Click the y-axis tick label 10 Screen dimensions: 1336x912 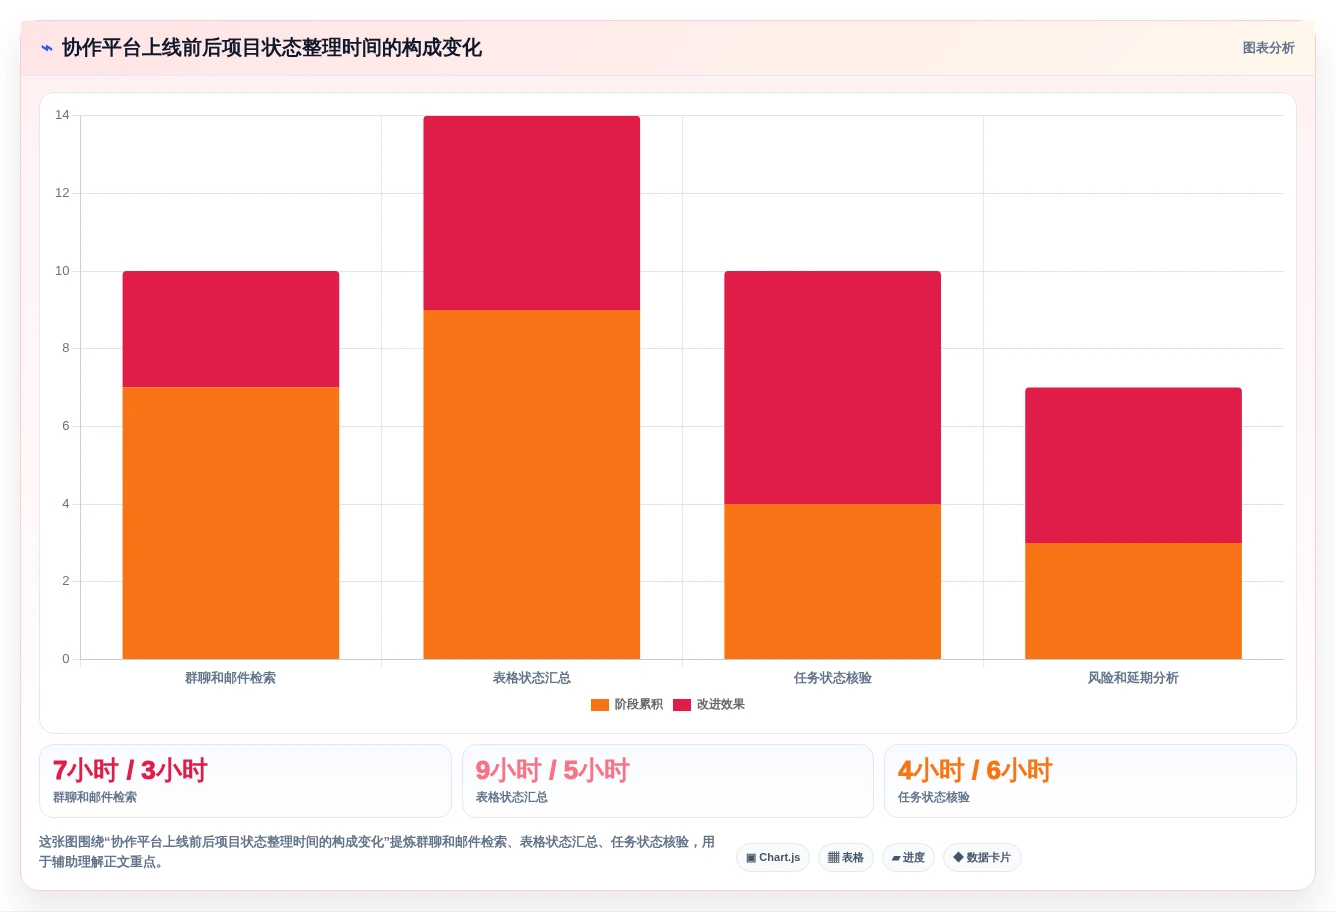point(63,271)
